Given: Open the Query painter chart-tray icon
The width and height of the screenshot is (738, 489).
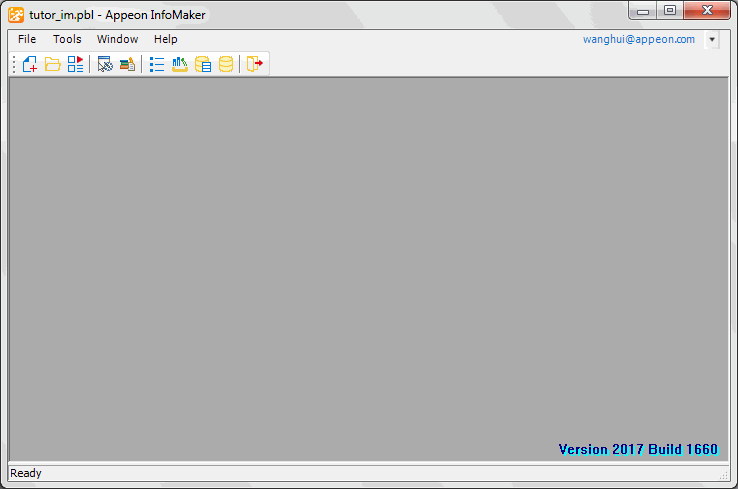Looking at the screenshot, I should tap(180, 64).
